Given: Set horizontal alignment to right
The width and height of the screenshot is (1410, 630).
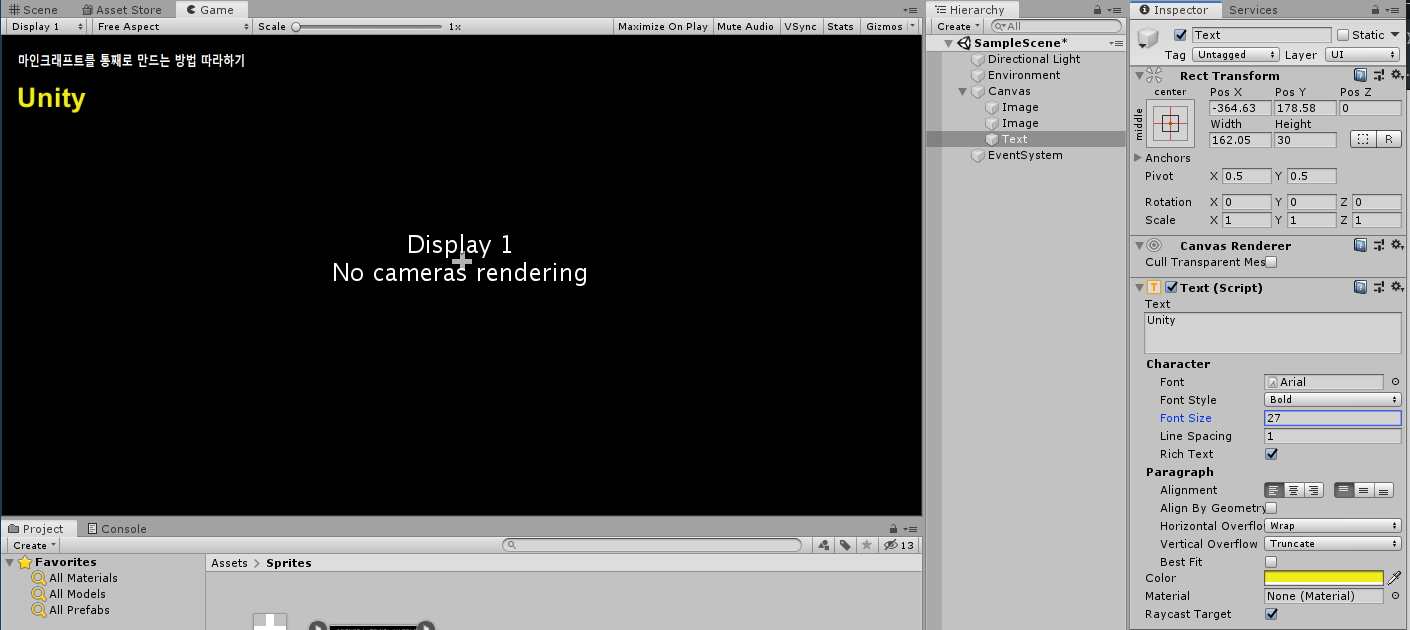Looking at the screenshot, I should click(x=1313, y=490).
